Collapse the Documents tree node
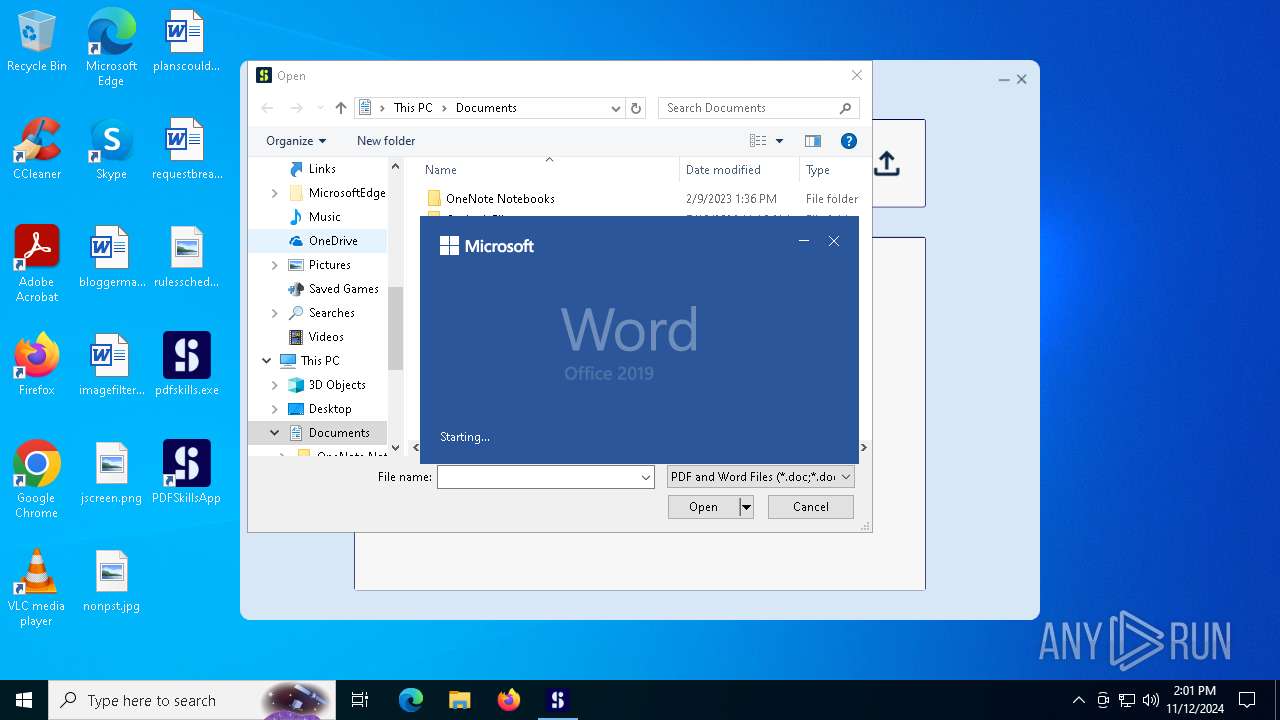Viewport: 1280px width, 720px height. coord(275,433)
